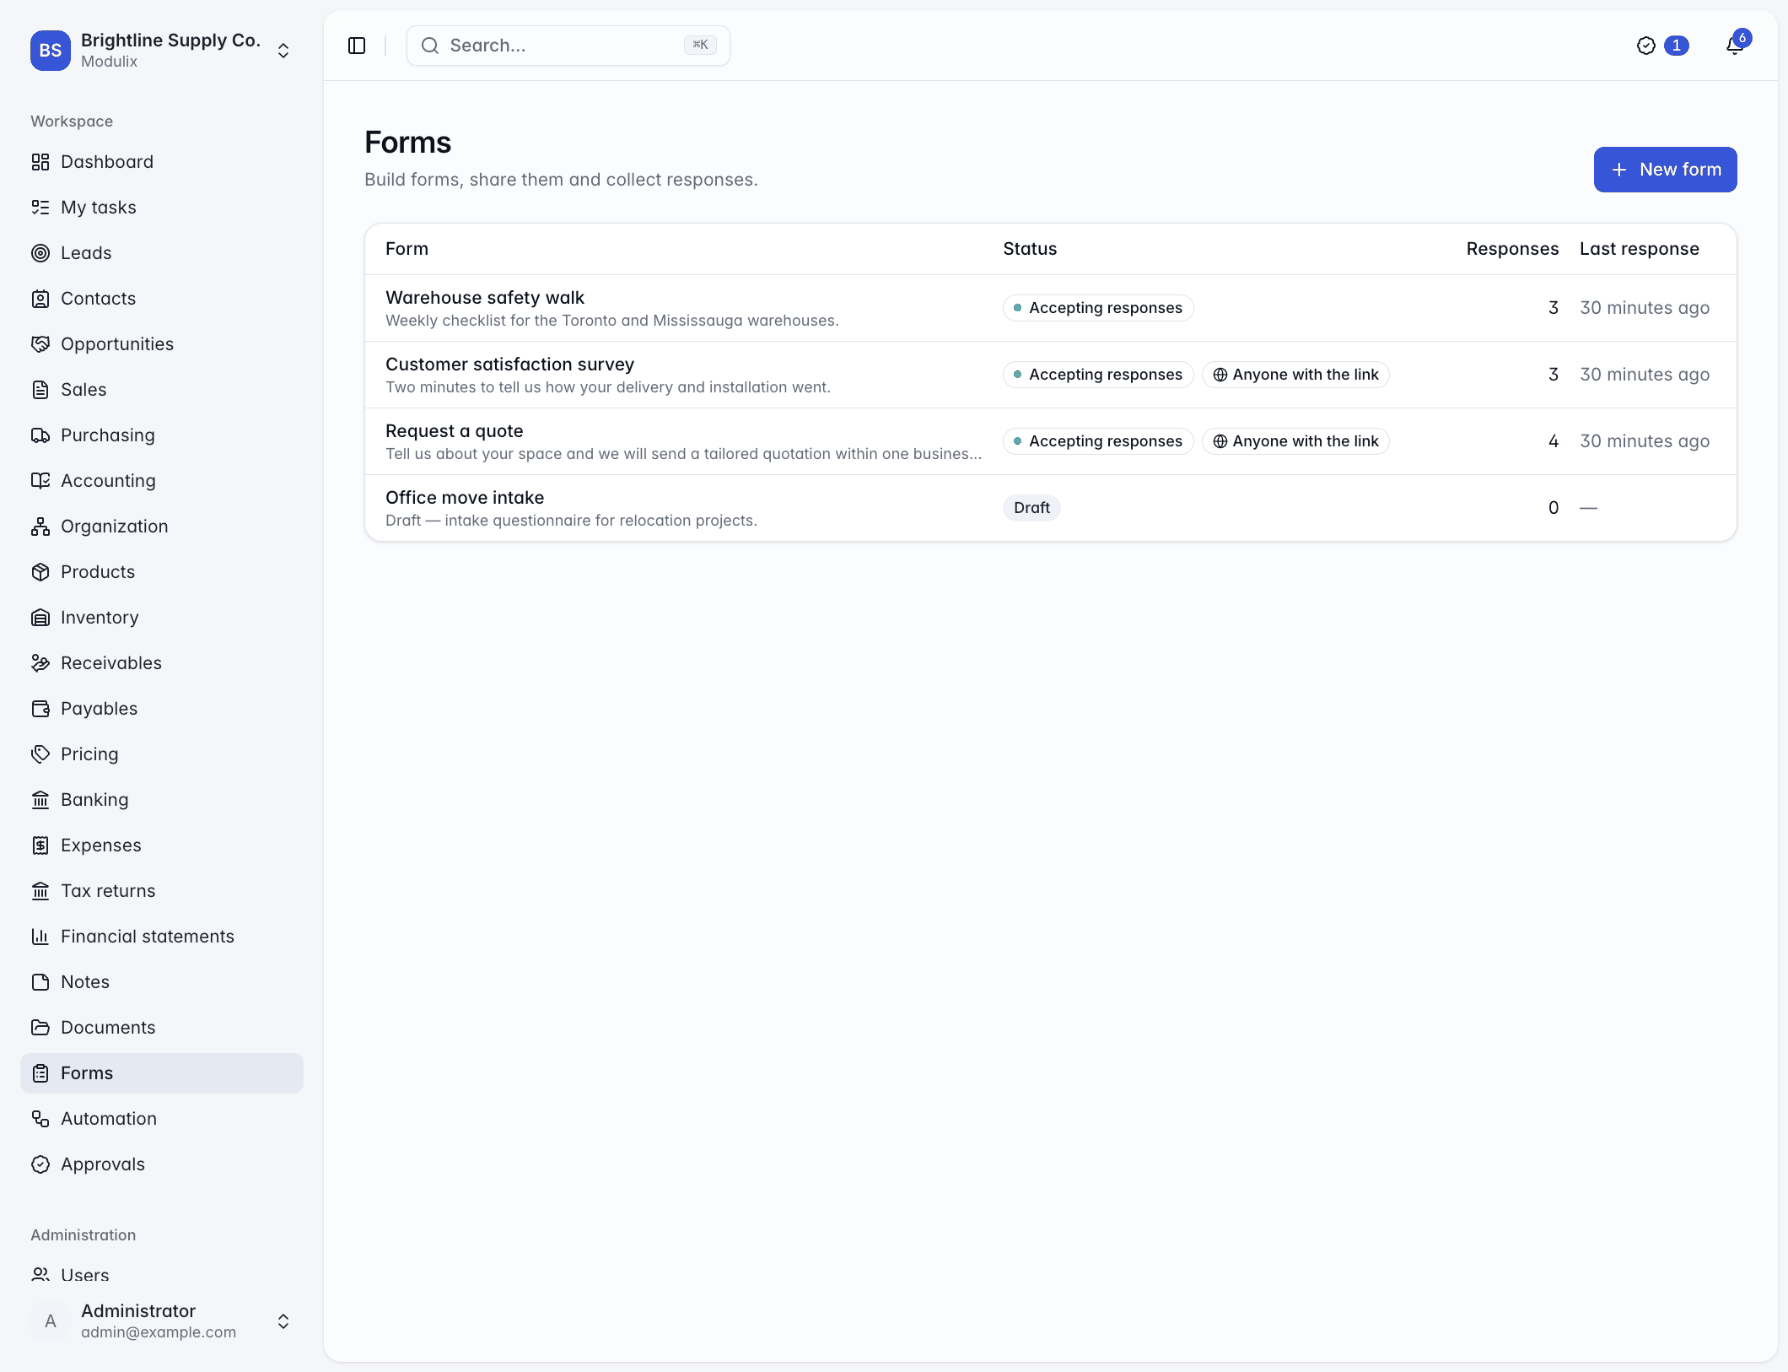Click the Financial statements chart icon

pos(40,936)
